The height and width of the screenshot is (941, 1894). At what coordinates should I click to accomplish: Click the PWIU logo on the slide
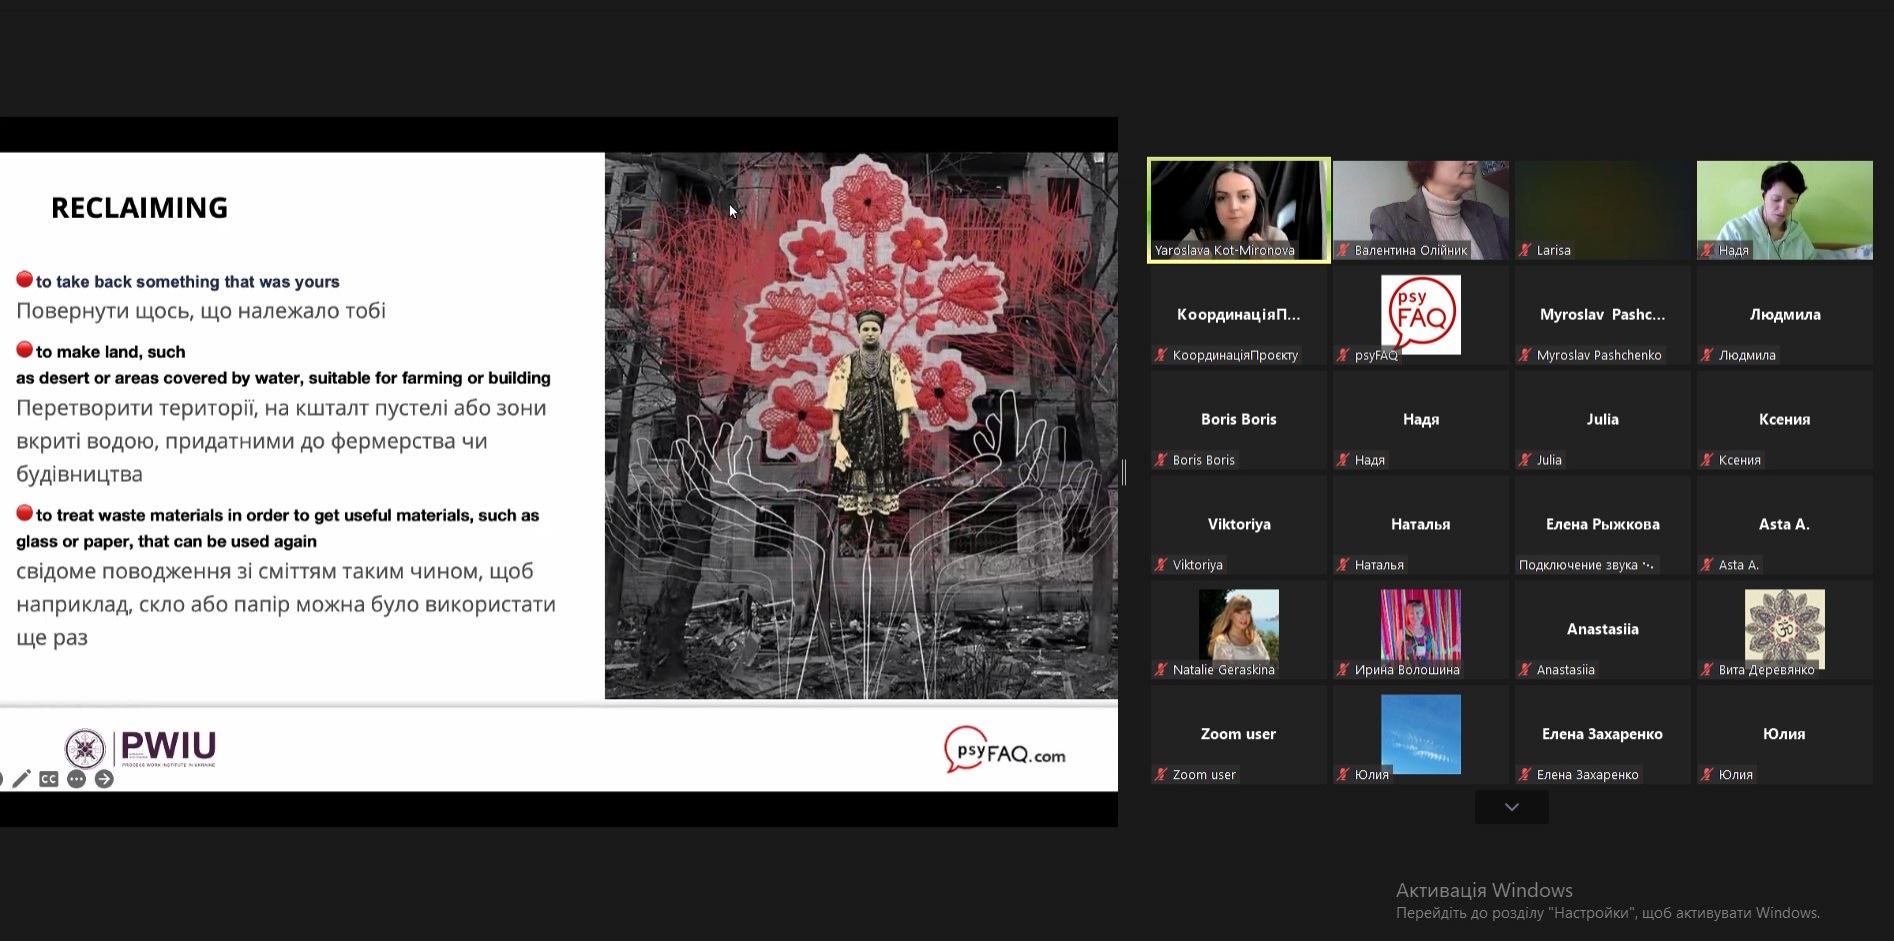[x=141, y=748]
